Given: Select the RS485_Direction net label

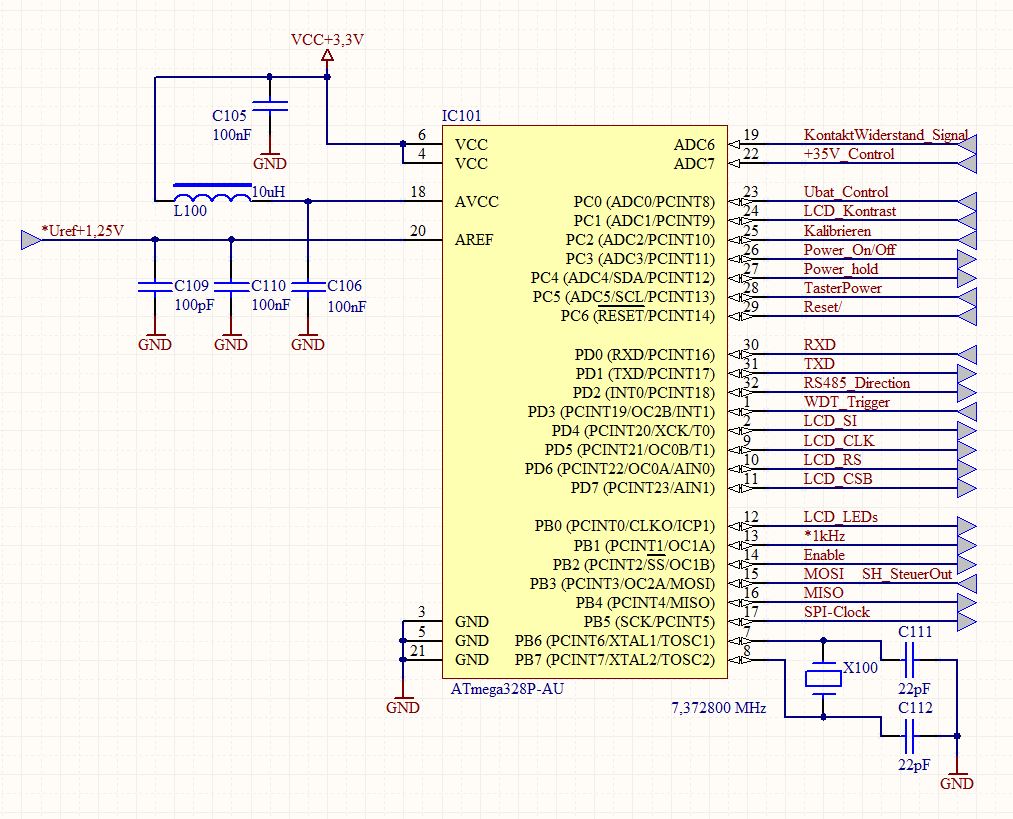Looking at the screenshot, I should 857,383.
